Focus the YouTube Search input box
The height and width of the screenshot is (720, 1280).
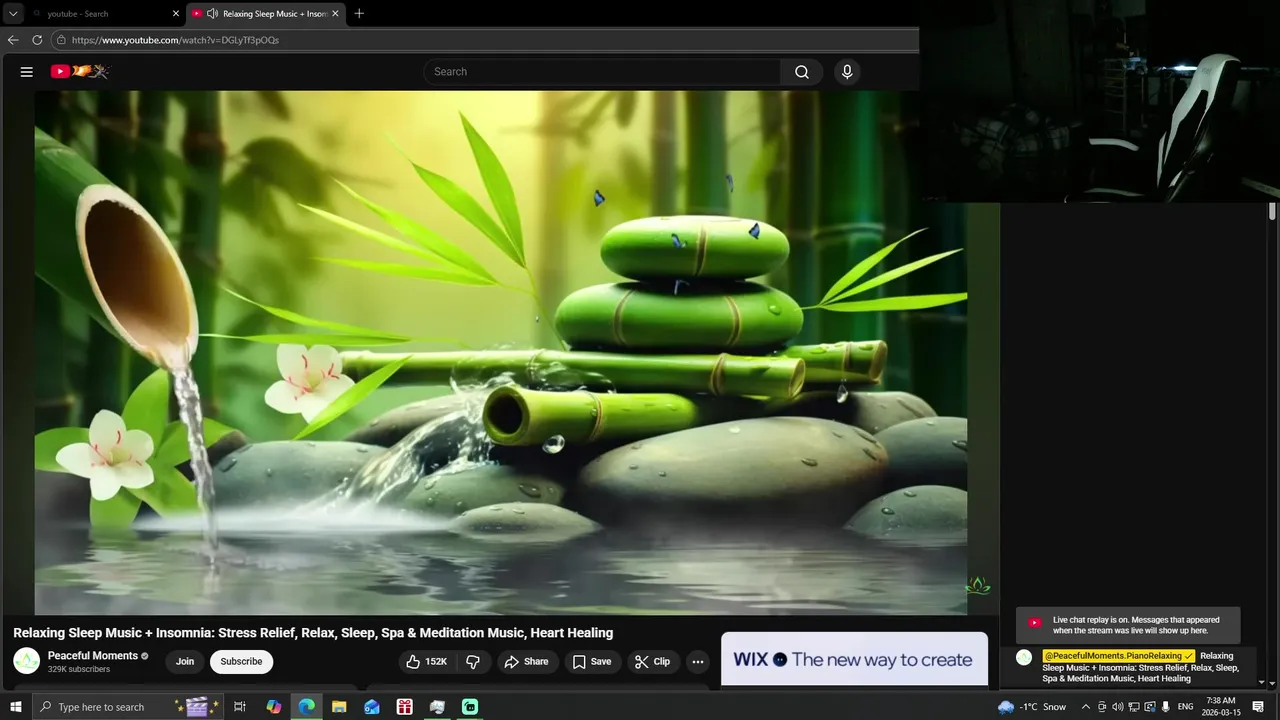pos(602,72)
